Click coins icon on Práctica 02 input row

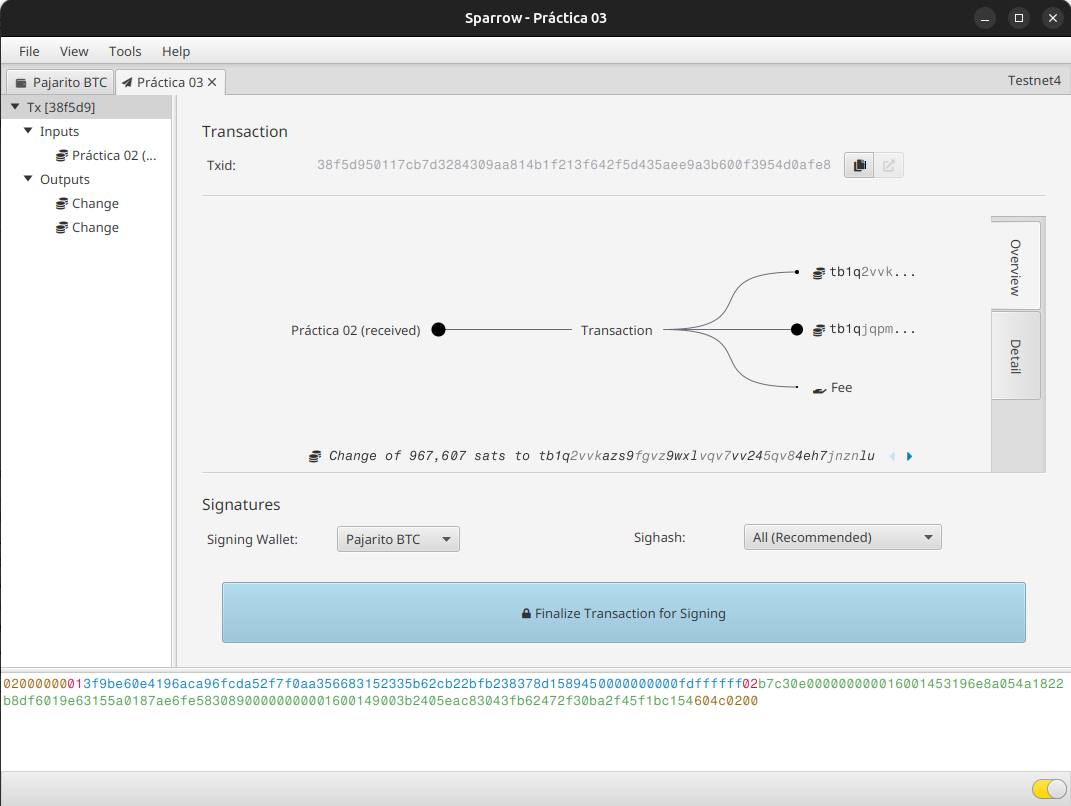click(61, 156)
